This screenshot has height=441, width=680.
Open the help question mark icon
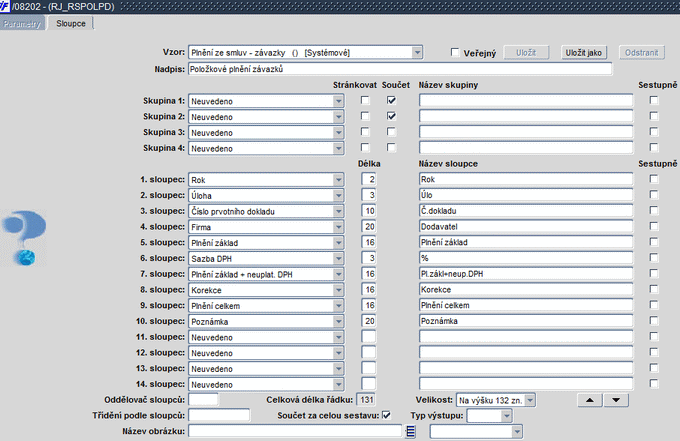coord(24,238)
